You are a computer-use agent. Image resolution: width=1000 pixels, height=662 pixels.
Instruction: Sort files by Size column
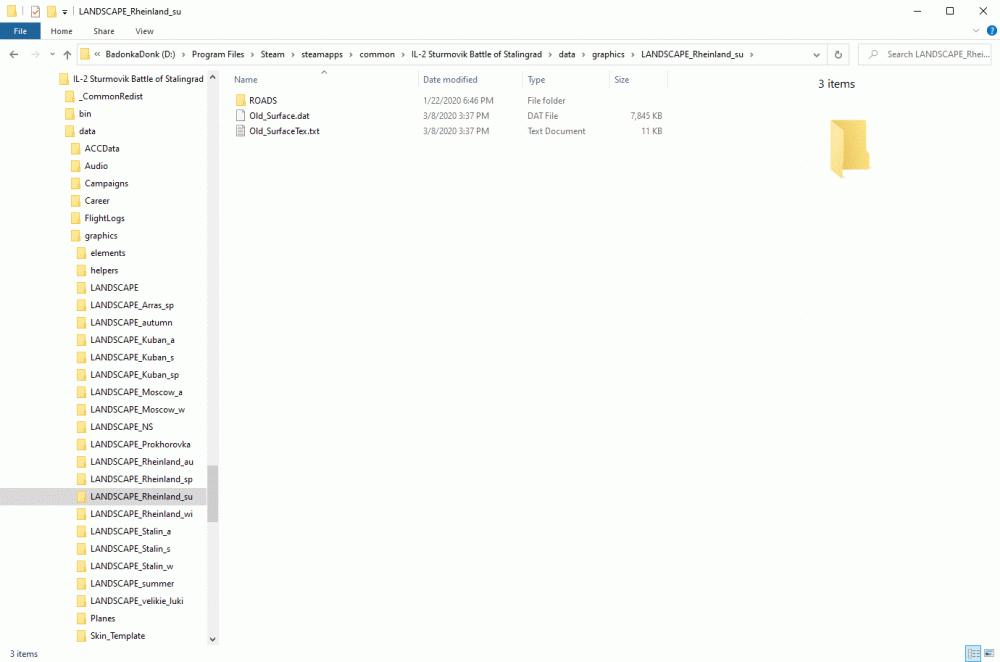tap(622, 80)
